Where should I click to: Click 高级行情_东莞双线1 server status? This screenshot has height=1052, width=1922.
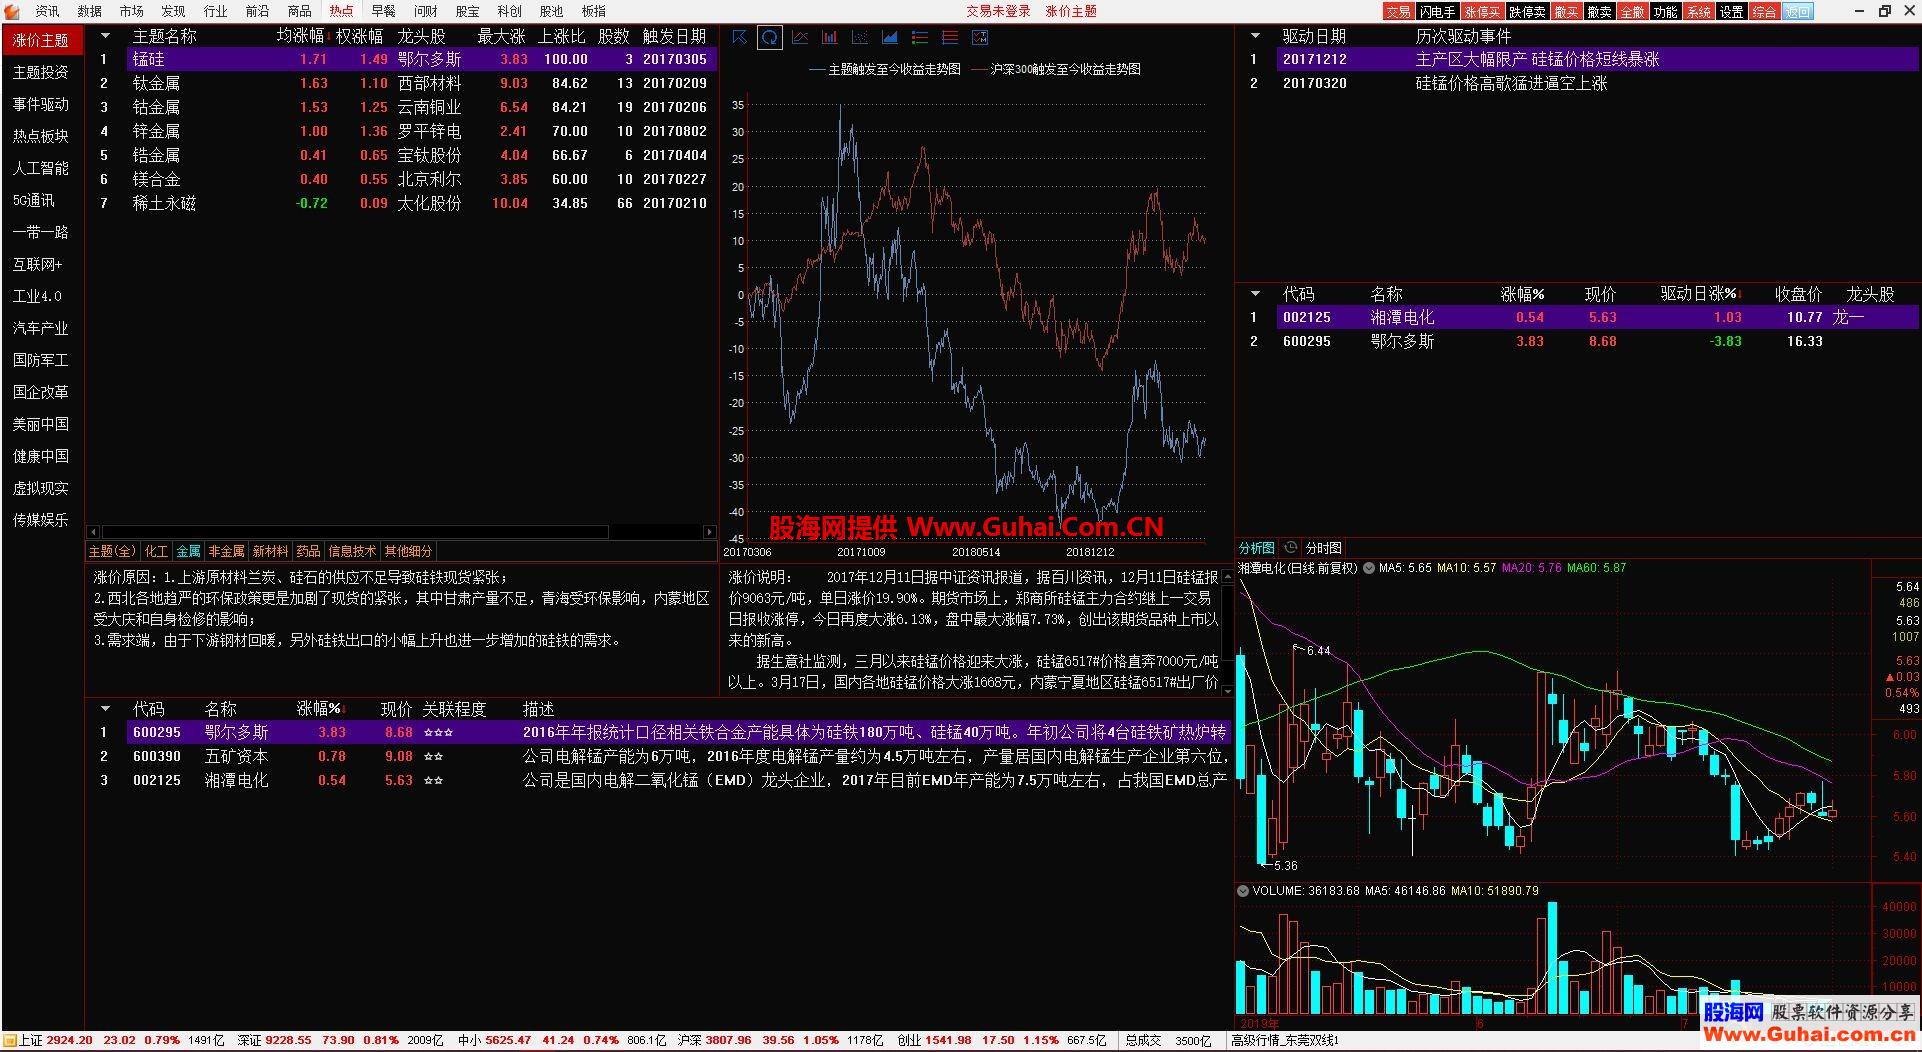[x=1284, y=1040]
